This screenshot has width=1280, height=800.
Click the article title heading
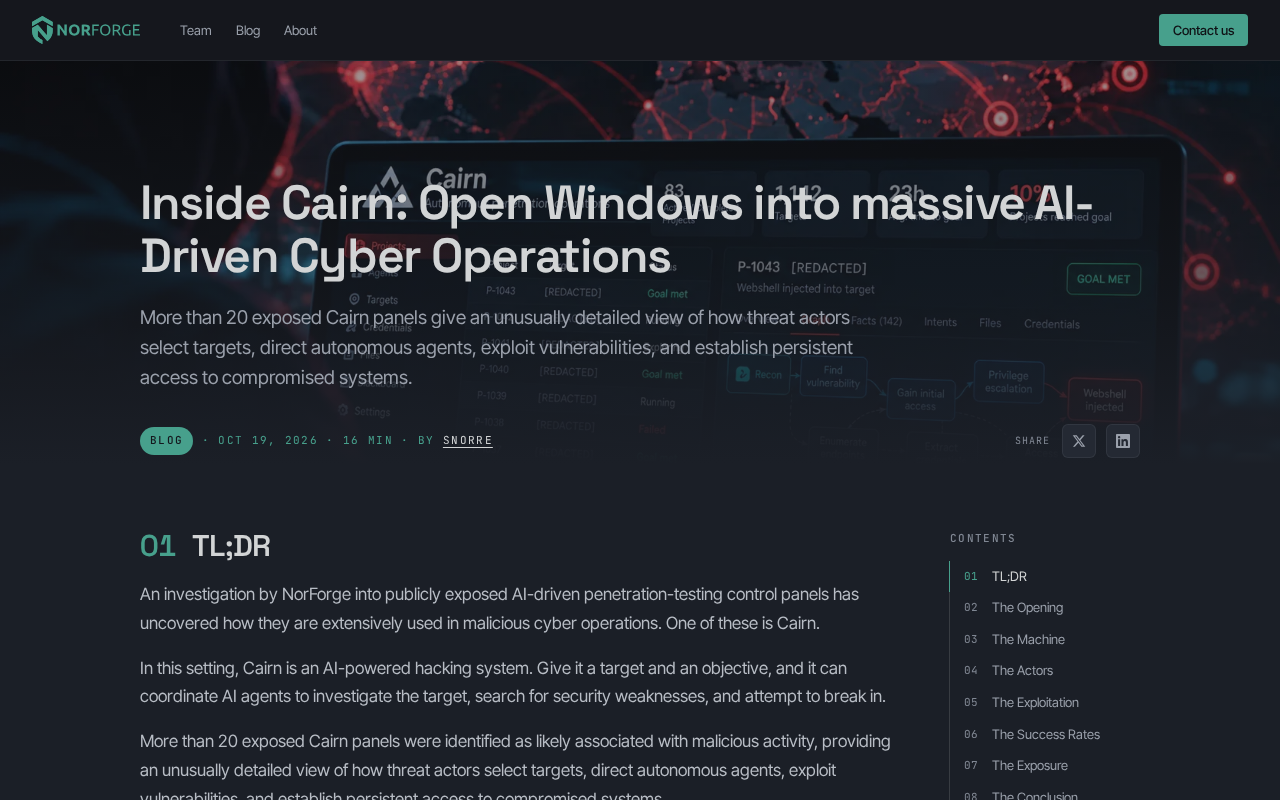coord(617,229)
